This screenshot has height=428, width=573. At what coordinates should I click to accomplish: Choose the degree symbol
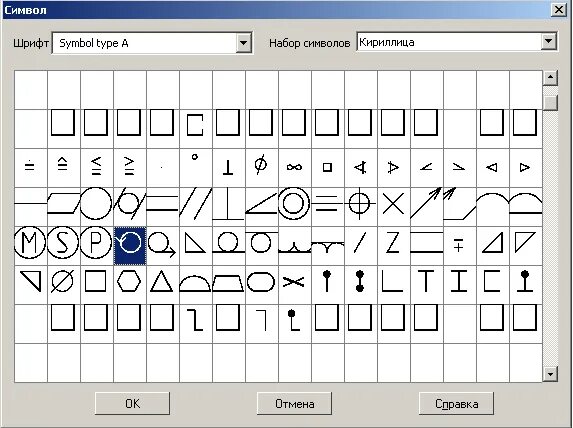[x=195, y=157]
